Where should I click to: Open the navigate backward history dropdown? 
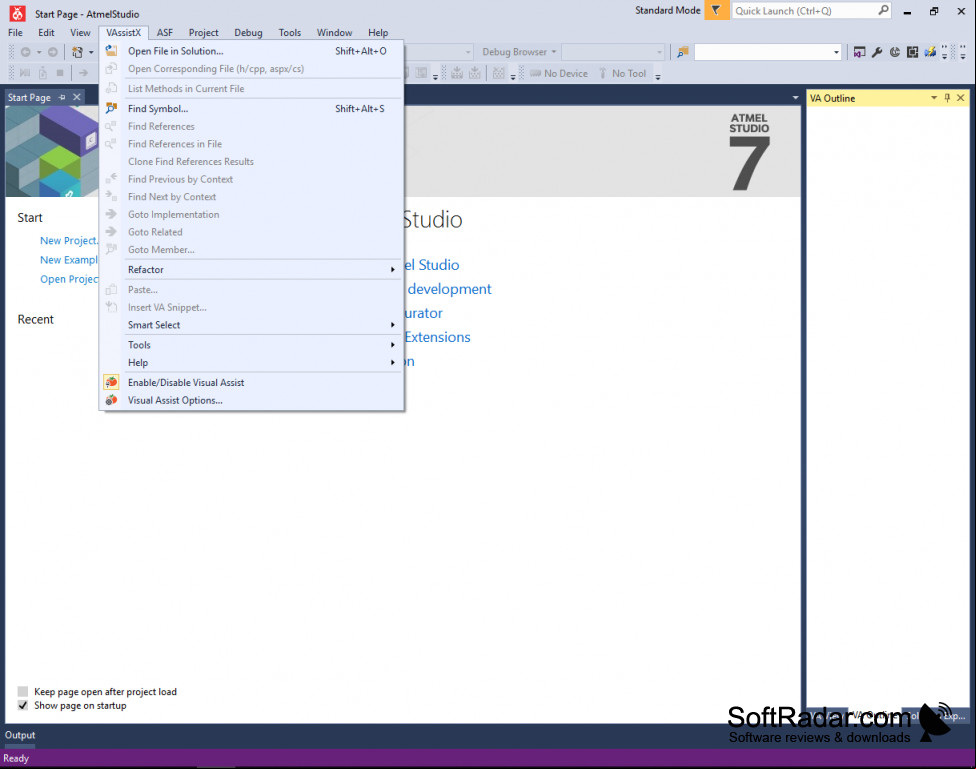click(39, 52)
